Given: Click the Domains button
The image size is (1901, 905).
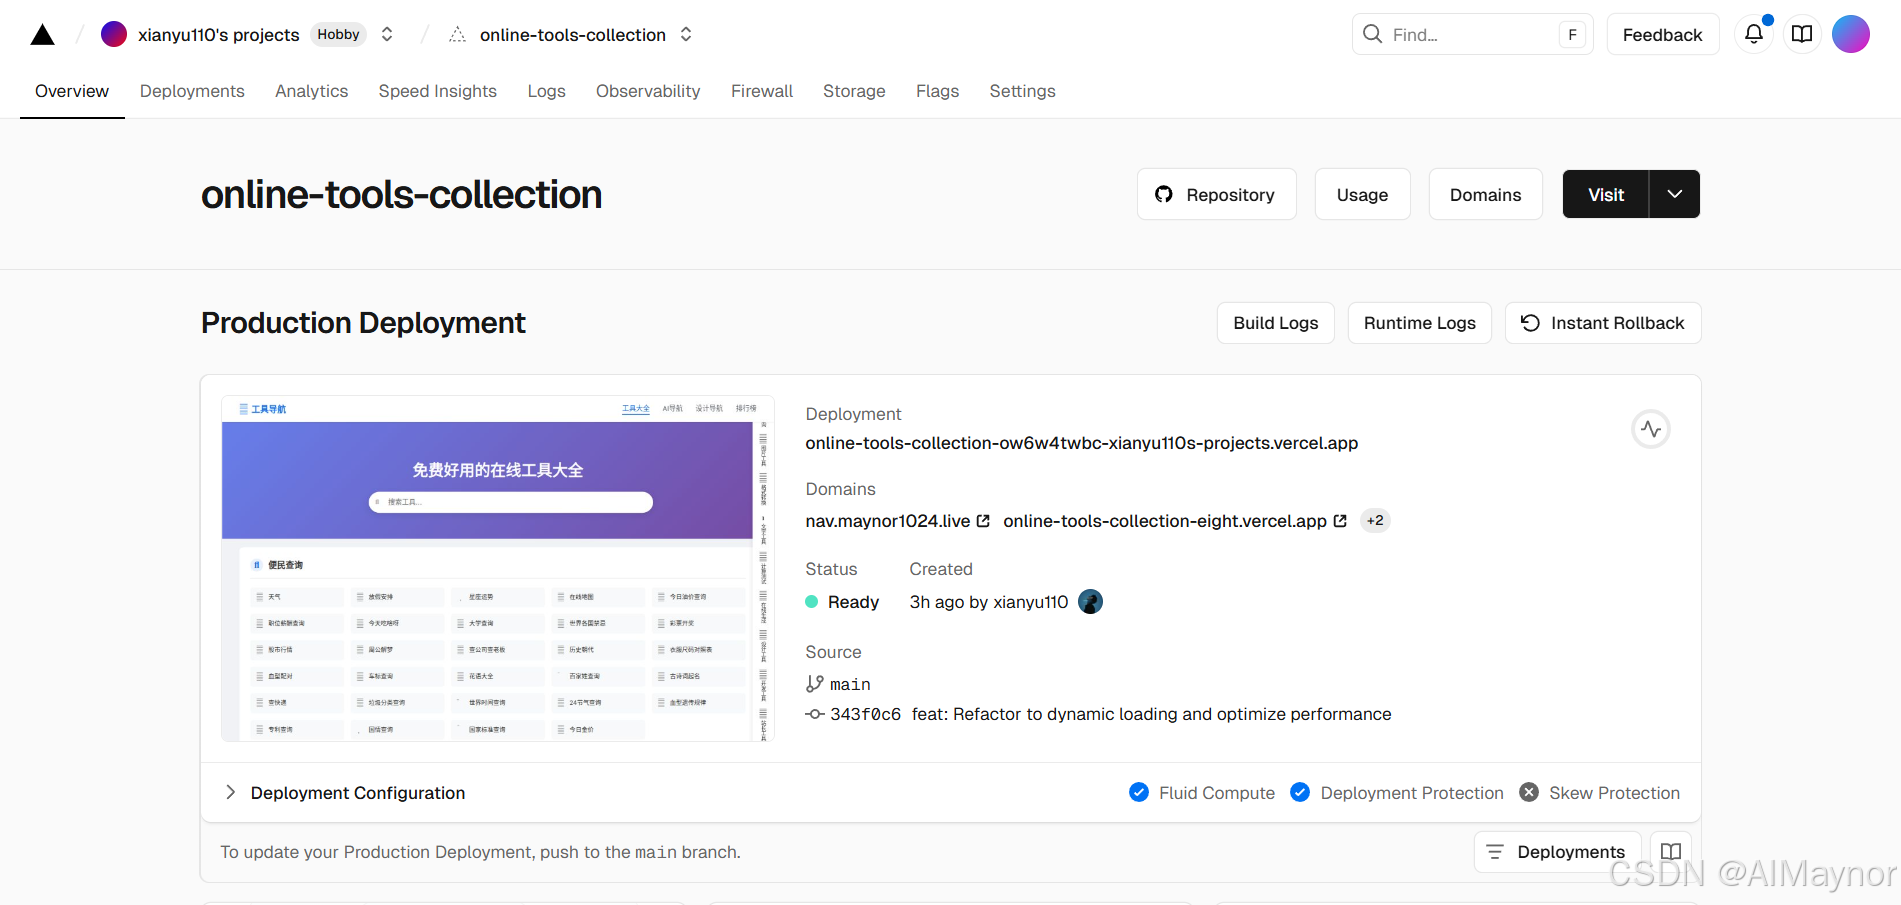Looking at the screenshot, I should pos(1486,194).
